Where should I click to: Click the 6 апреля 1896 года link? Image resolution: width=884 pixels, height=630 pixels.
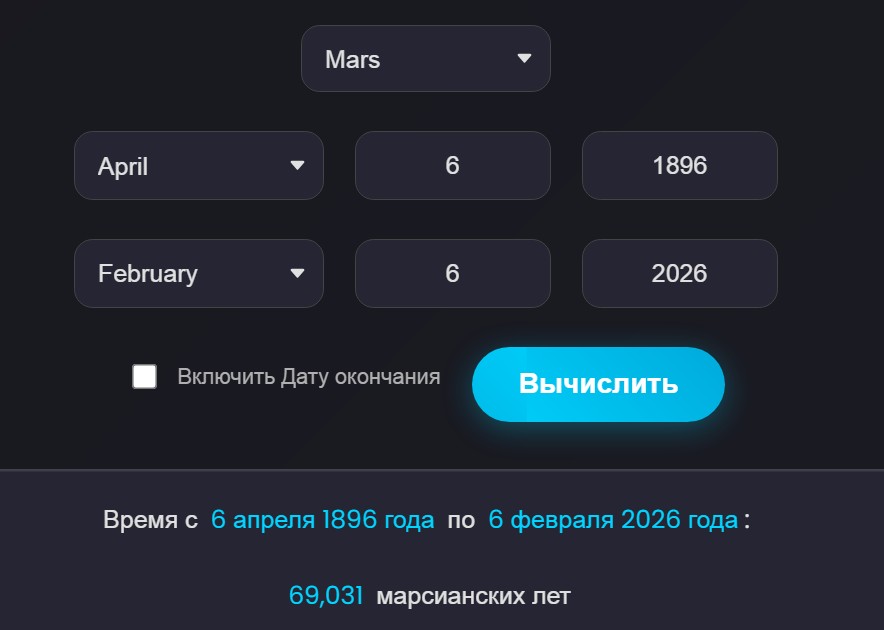click(x=322, y=519)
